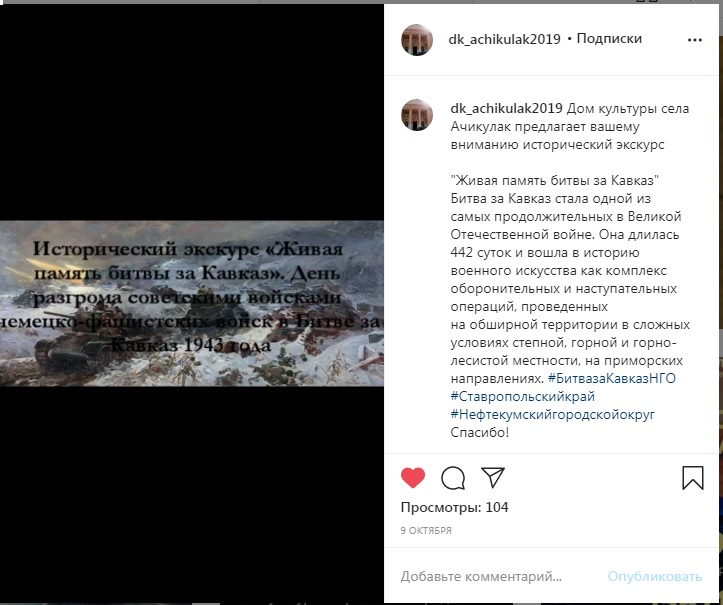Click the red heart like icon
723x605 pixels.
413,477
